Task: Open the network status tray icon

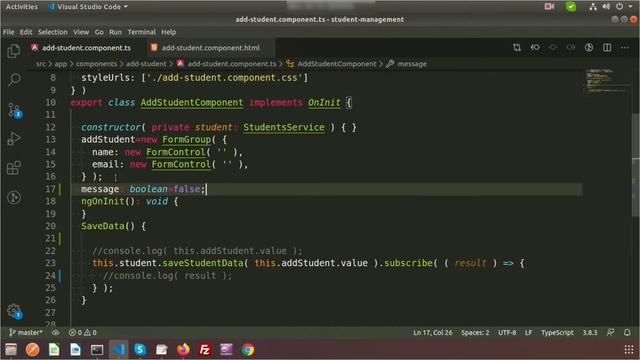Action: click(x=593, y=7)
